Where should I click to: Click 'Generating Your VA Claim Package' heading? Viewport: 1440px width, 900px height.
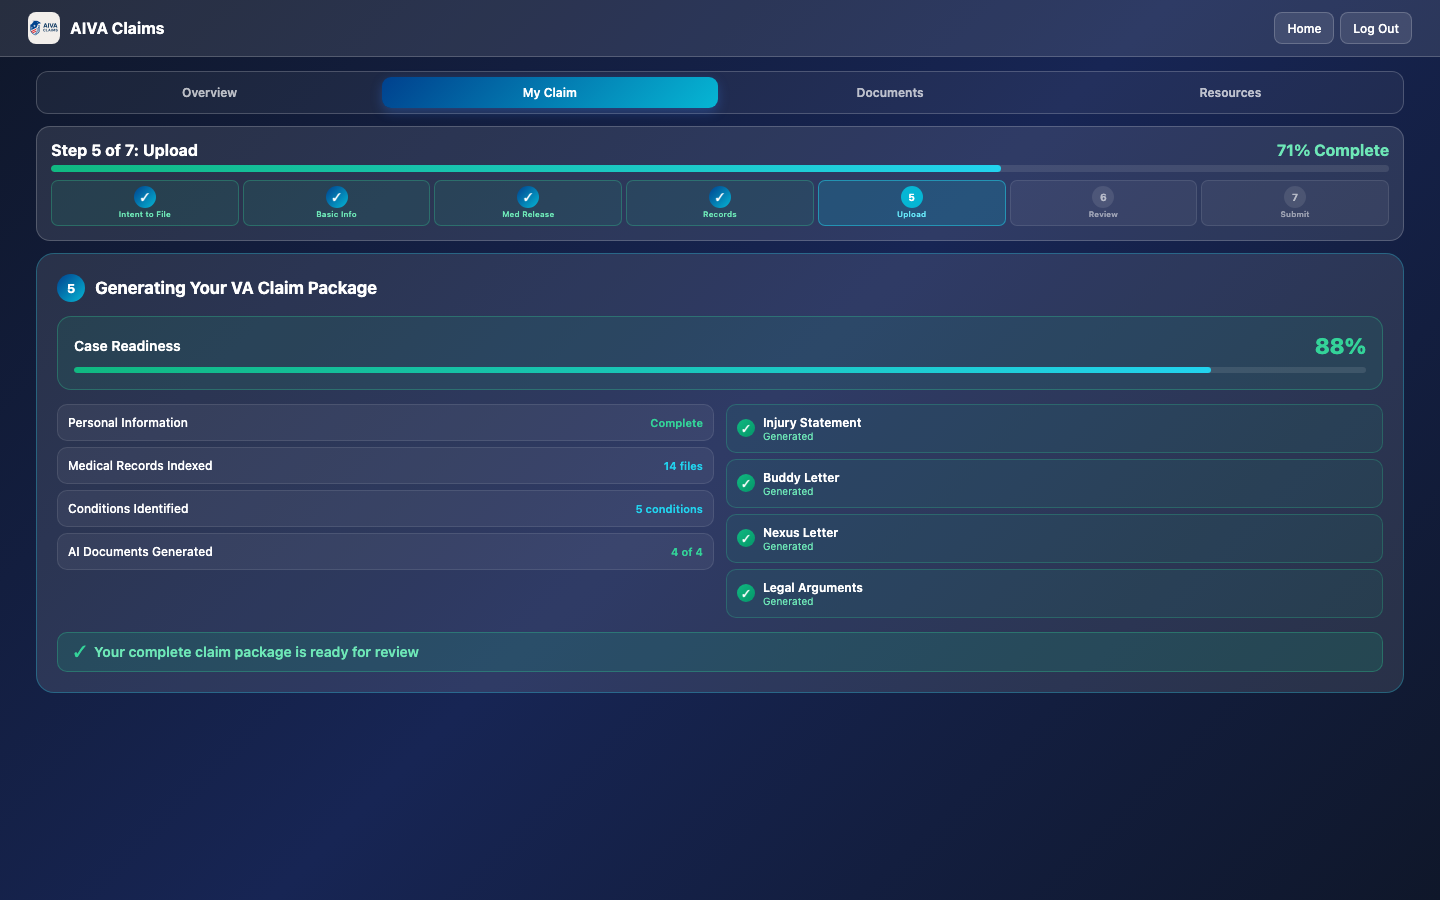[x=236, y=288]
